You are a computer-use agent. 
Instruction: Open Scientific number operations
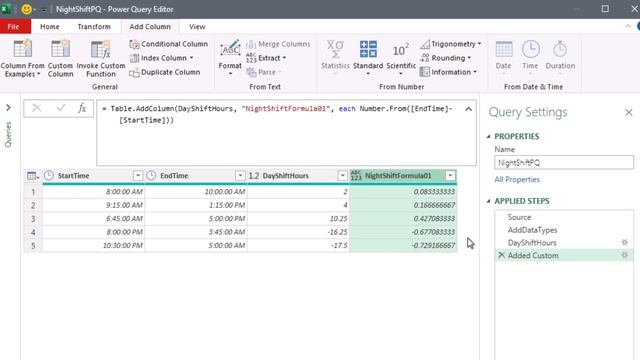click(x=401, y=58)
